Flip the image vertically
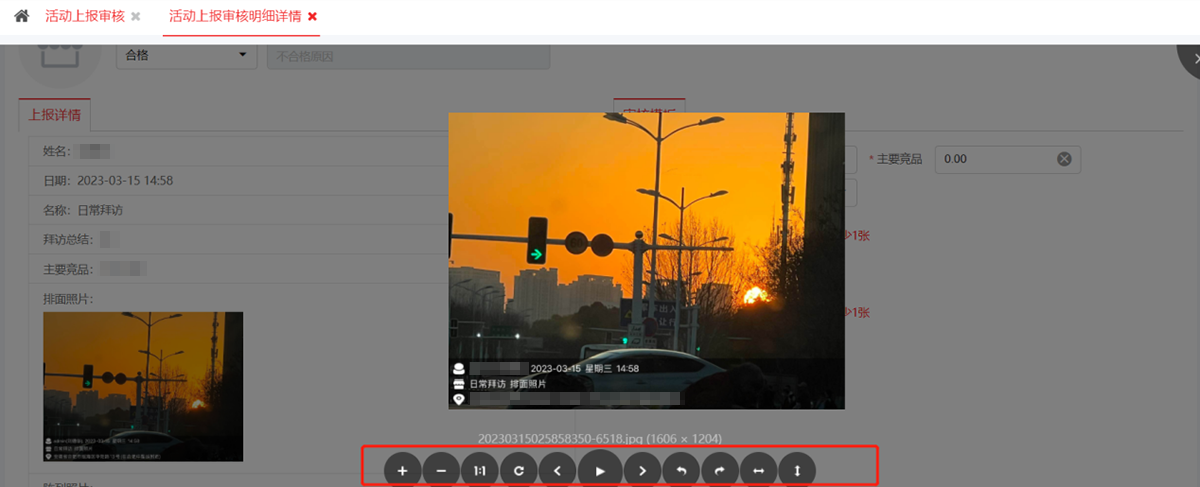This screenshot has height=487, width=1200. point(797,470)
